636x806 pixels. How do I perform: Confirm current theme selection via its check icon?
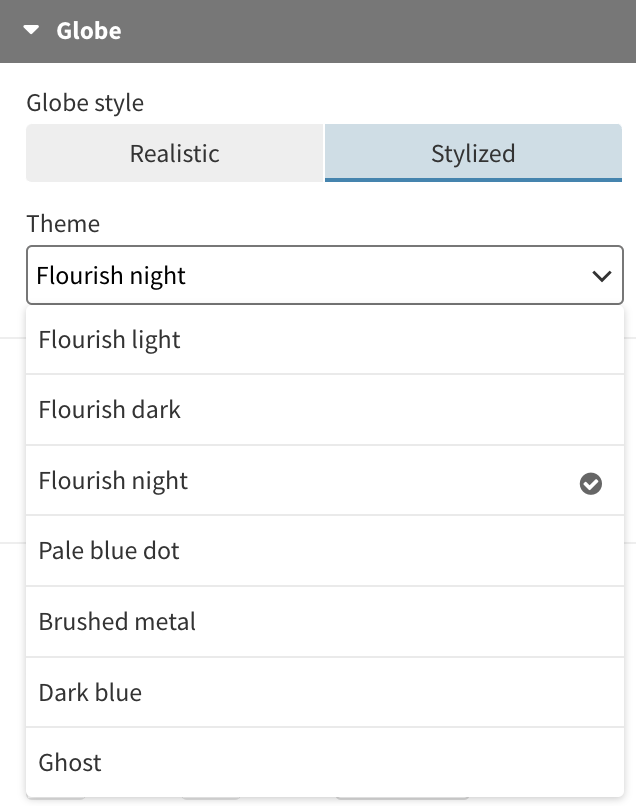(x=591, y=484)
